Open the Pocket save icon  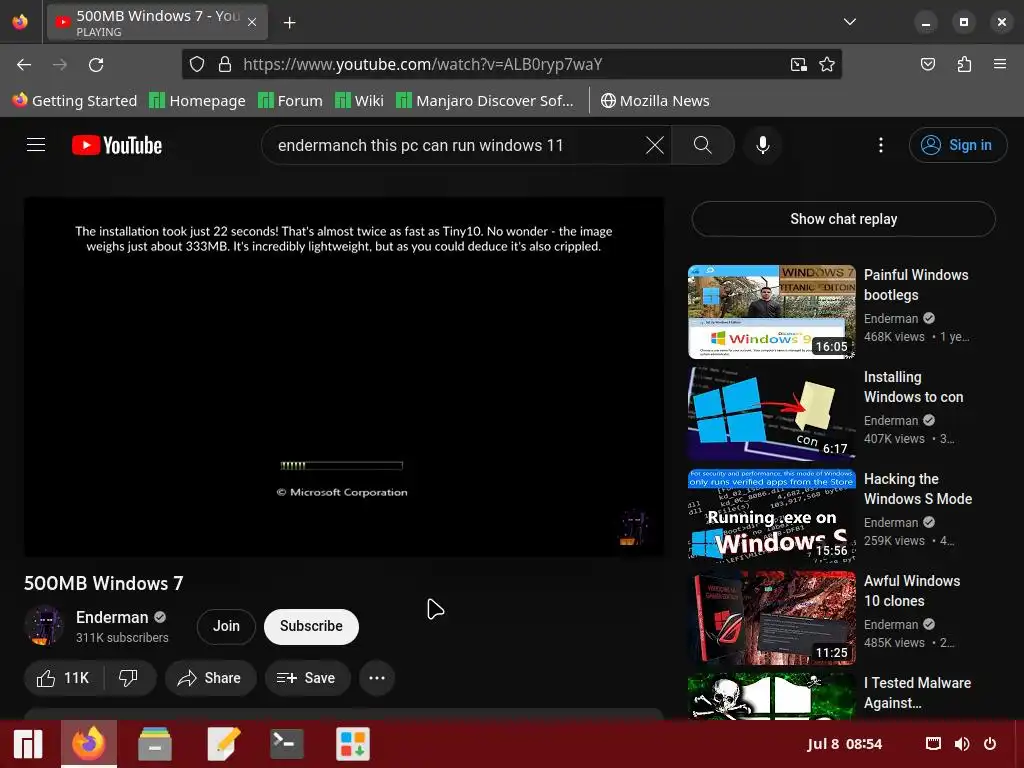pos(927,64)
